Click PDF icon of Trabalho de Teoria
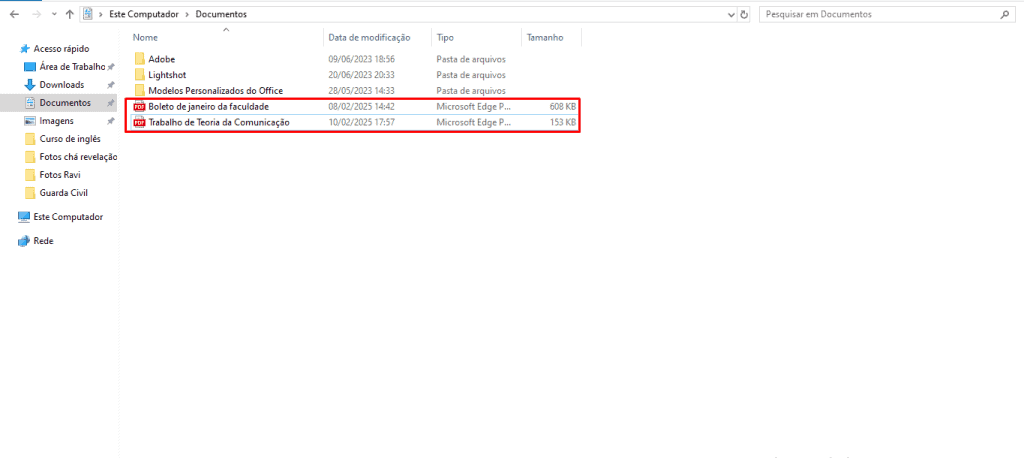 tap(139, 122)
